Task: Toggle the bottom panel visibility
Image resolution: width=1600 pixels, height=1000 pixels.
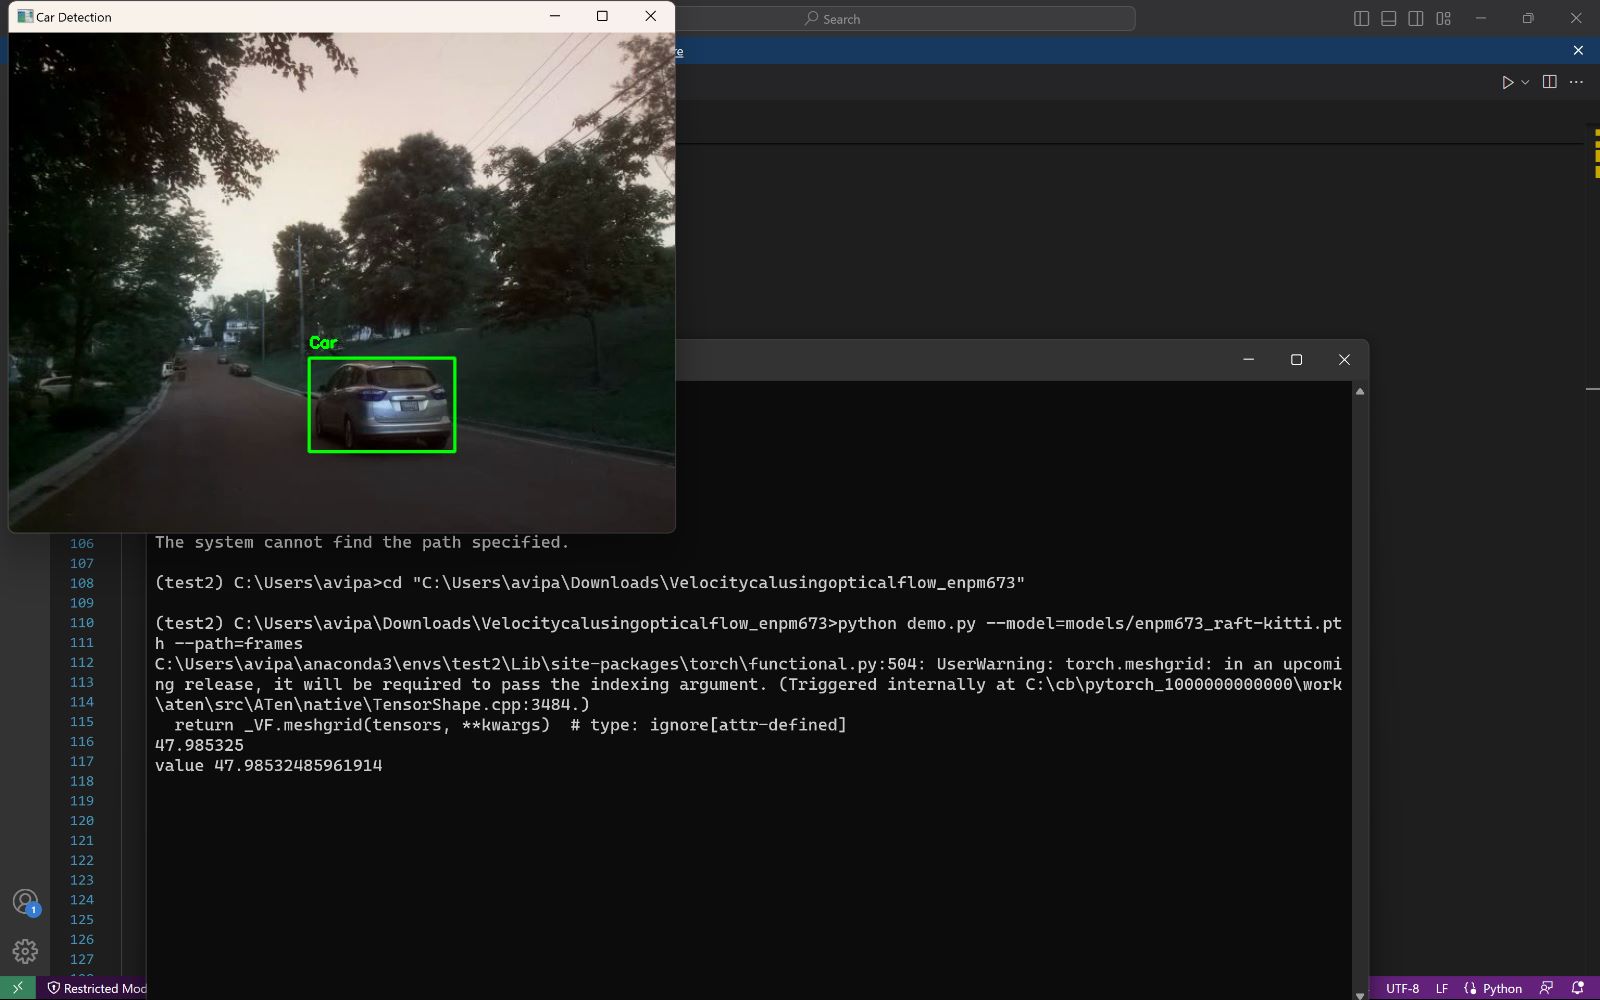Action: pyautogui.click(x=1388, y=18)
